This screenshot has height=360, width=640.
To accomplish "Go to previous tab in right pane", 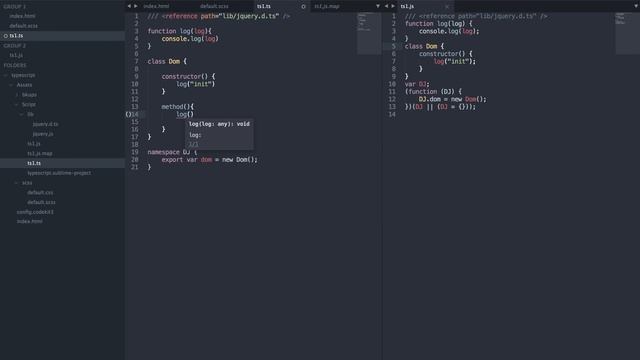I will [x=386, y=6].
